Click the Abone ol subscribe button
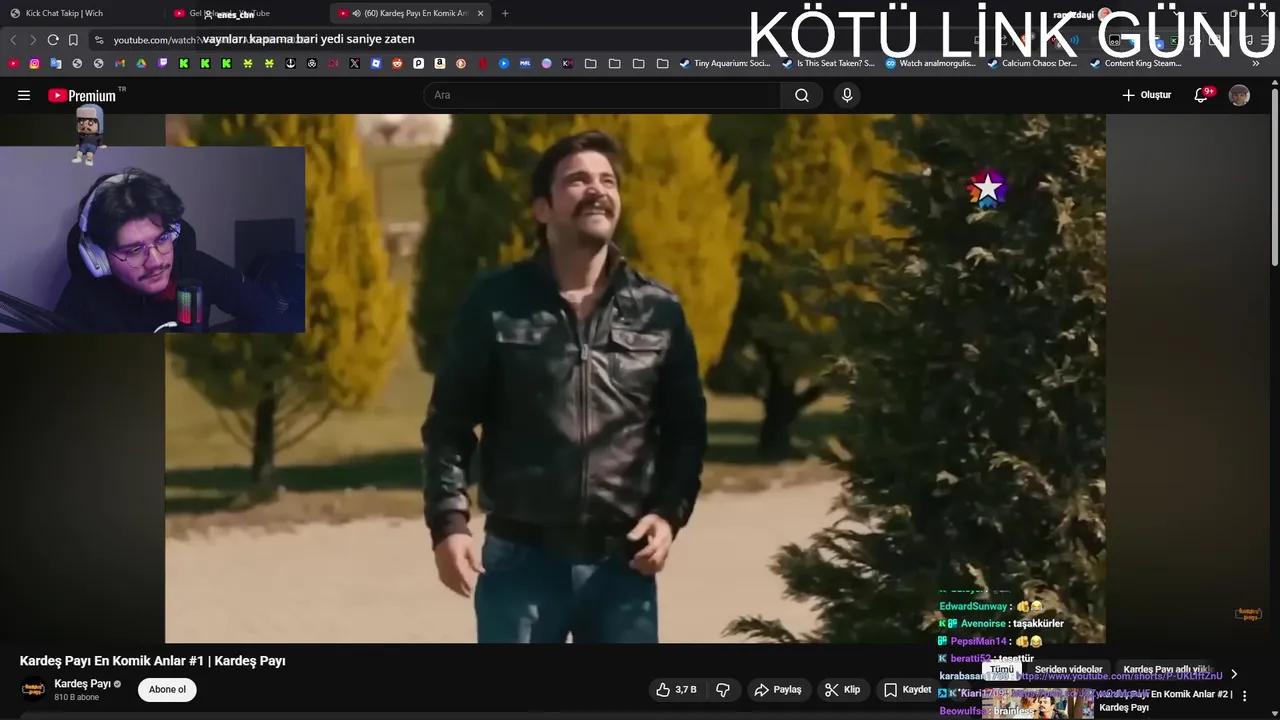The image size is (1280, 720). (167, 689)
